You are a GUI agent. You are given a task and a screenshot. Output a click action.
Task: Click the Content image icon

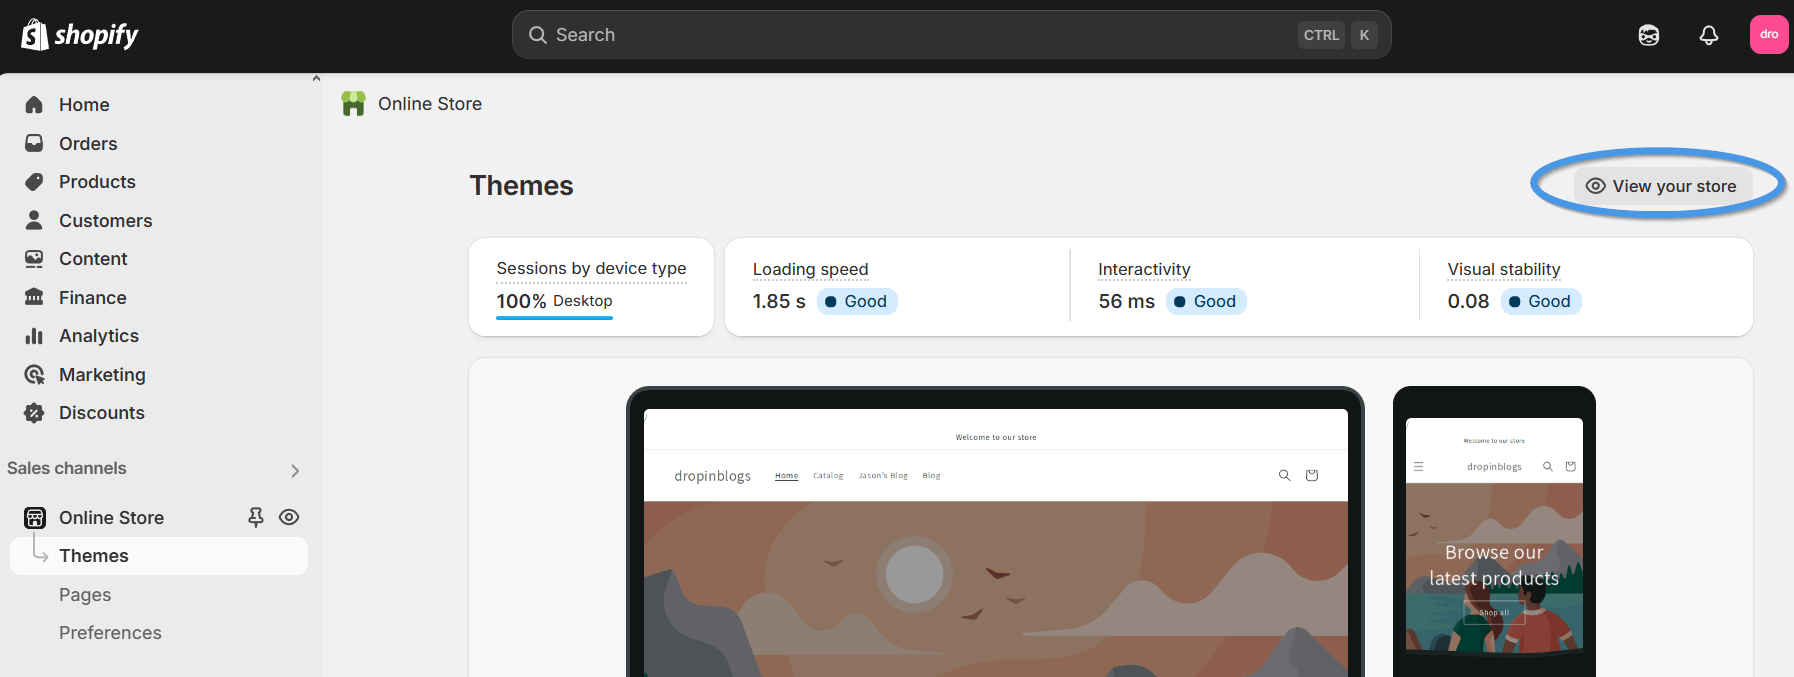(x=34, y=259)
